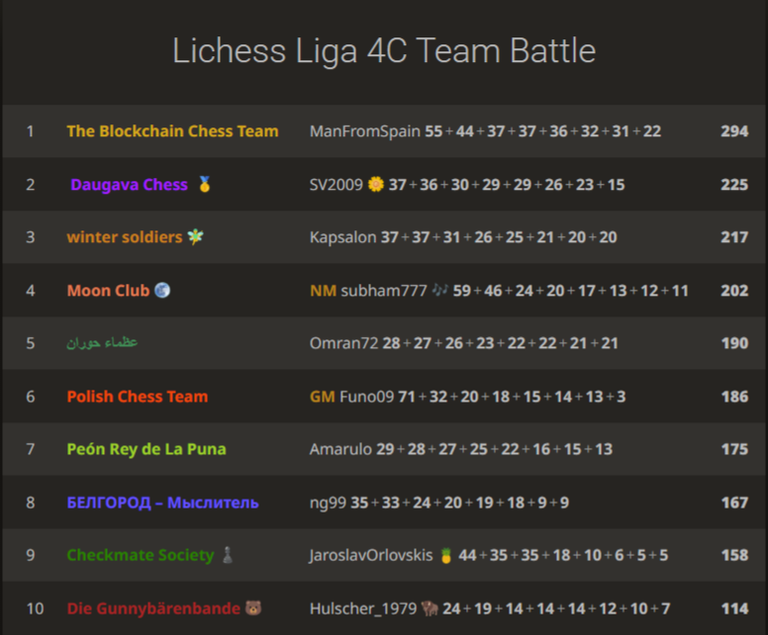Click the bison icon beside Hulscher_1979
Image resolution: width=768 pixels, height=635 pixels.
429,608
